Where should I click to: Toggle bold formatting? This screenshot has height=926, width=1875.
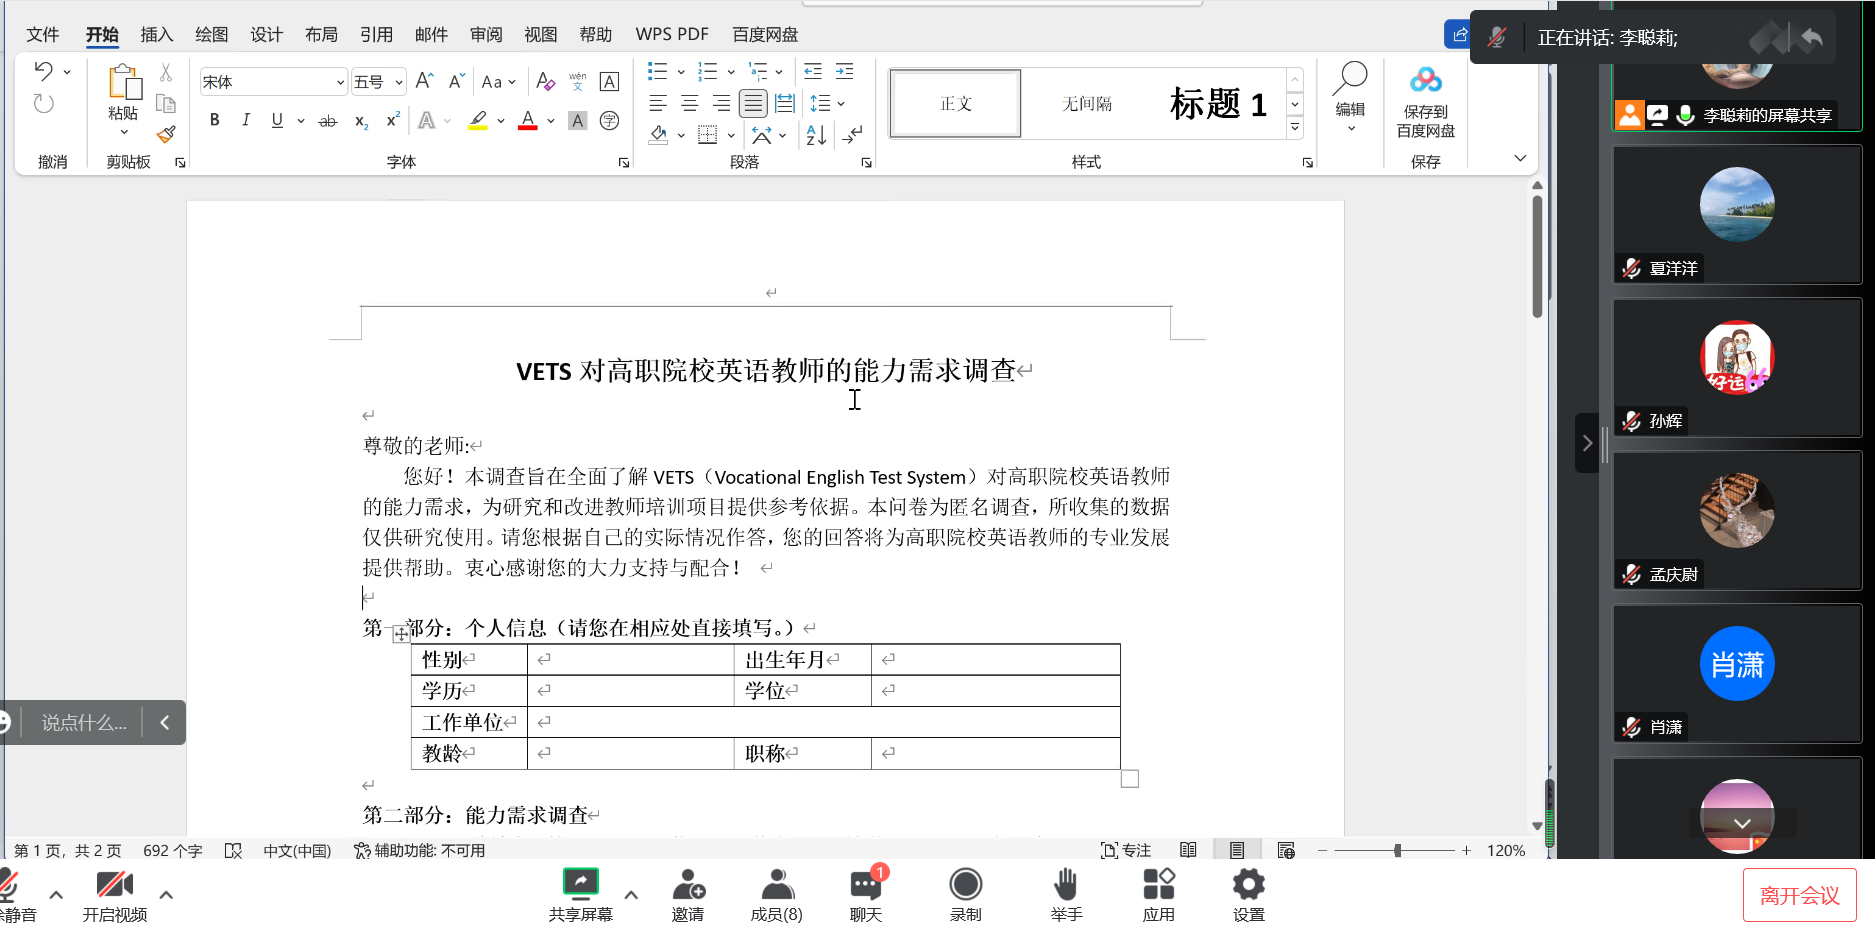coord(214,120)
